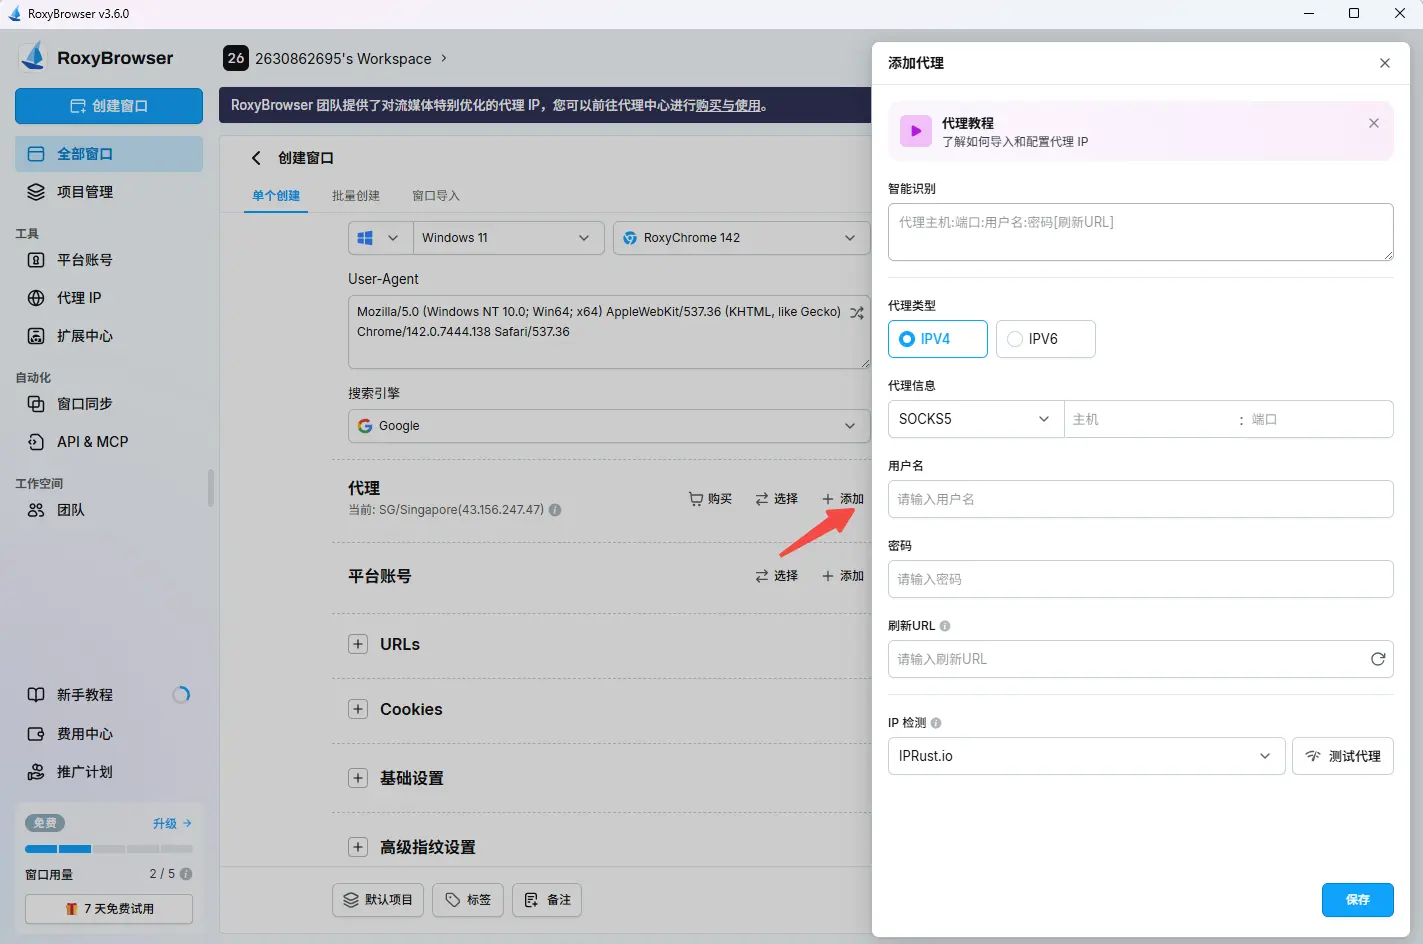Select the IPV4 proxy type
This screenshot has width=1423, height=944.
tap(936, 339)
